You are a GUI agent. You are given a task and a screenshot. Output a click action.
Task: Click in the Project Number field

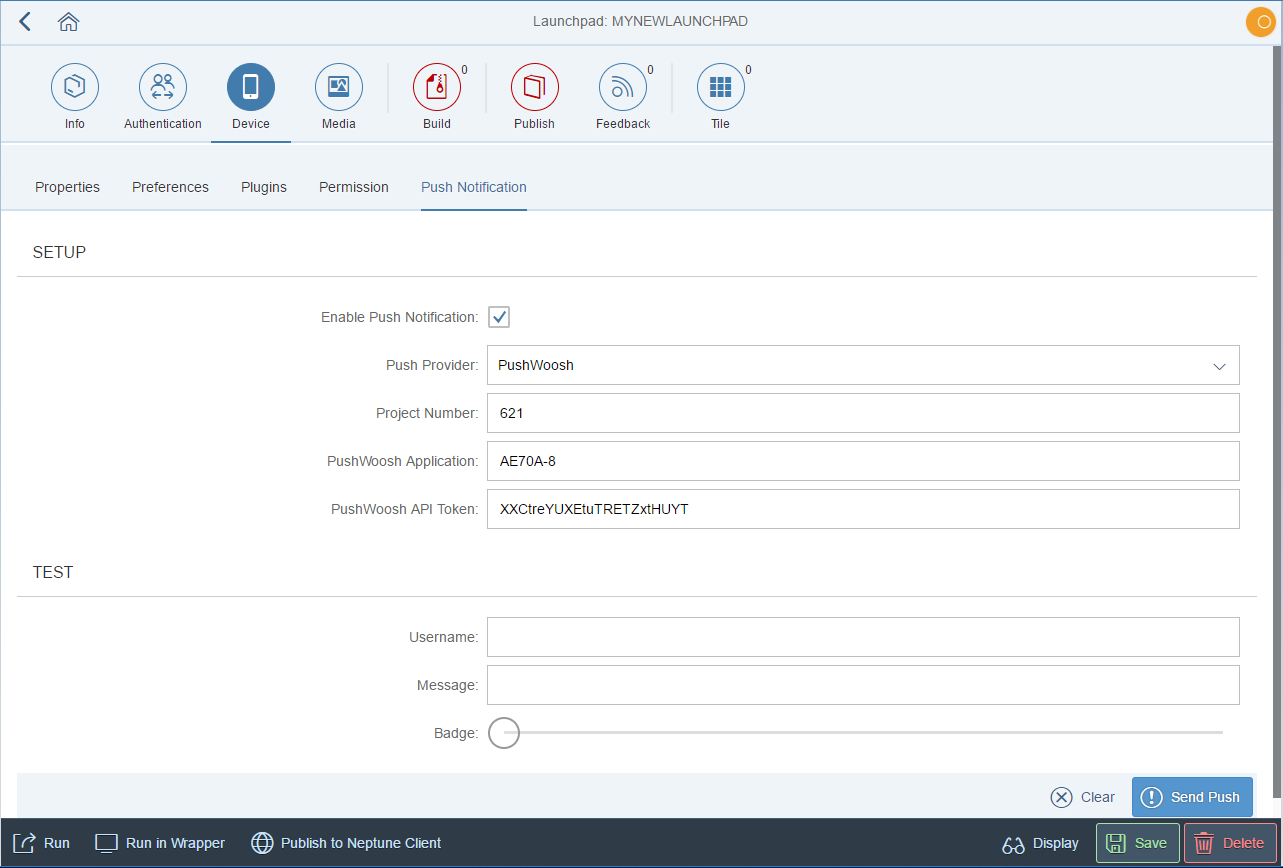pos(863,413)
